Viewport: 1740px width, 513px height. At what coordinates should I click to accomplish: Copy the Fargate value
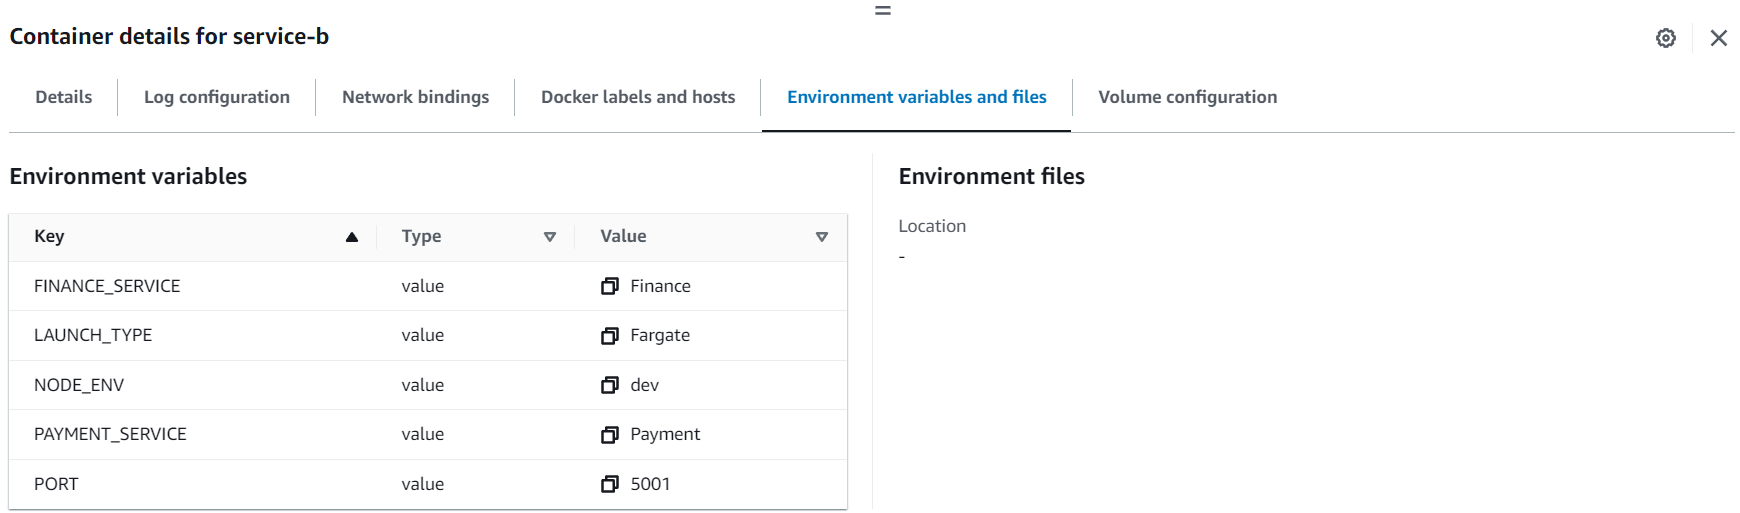click(609, 335)
